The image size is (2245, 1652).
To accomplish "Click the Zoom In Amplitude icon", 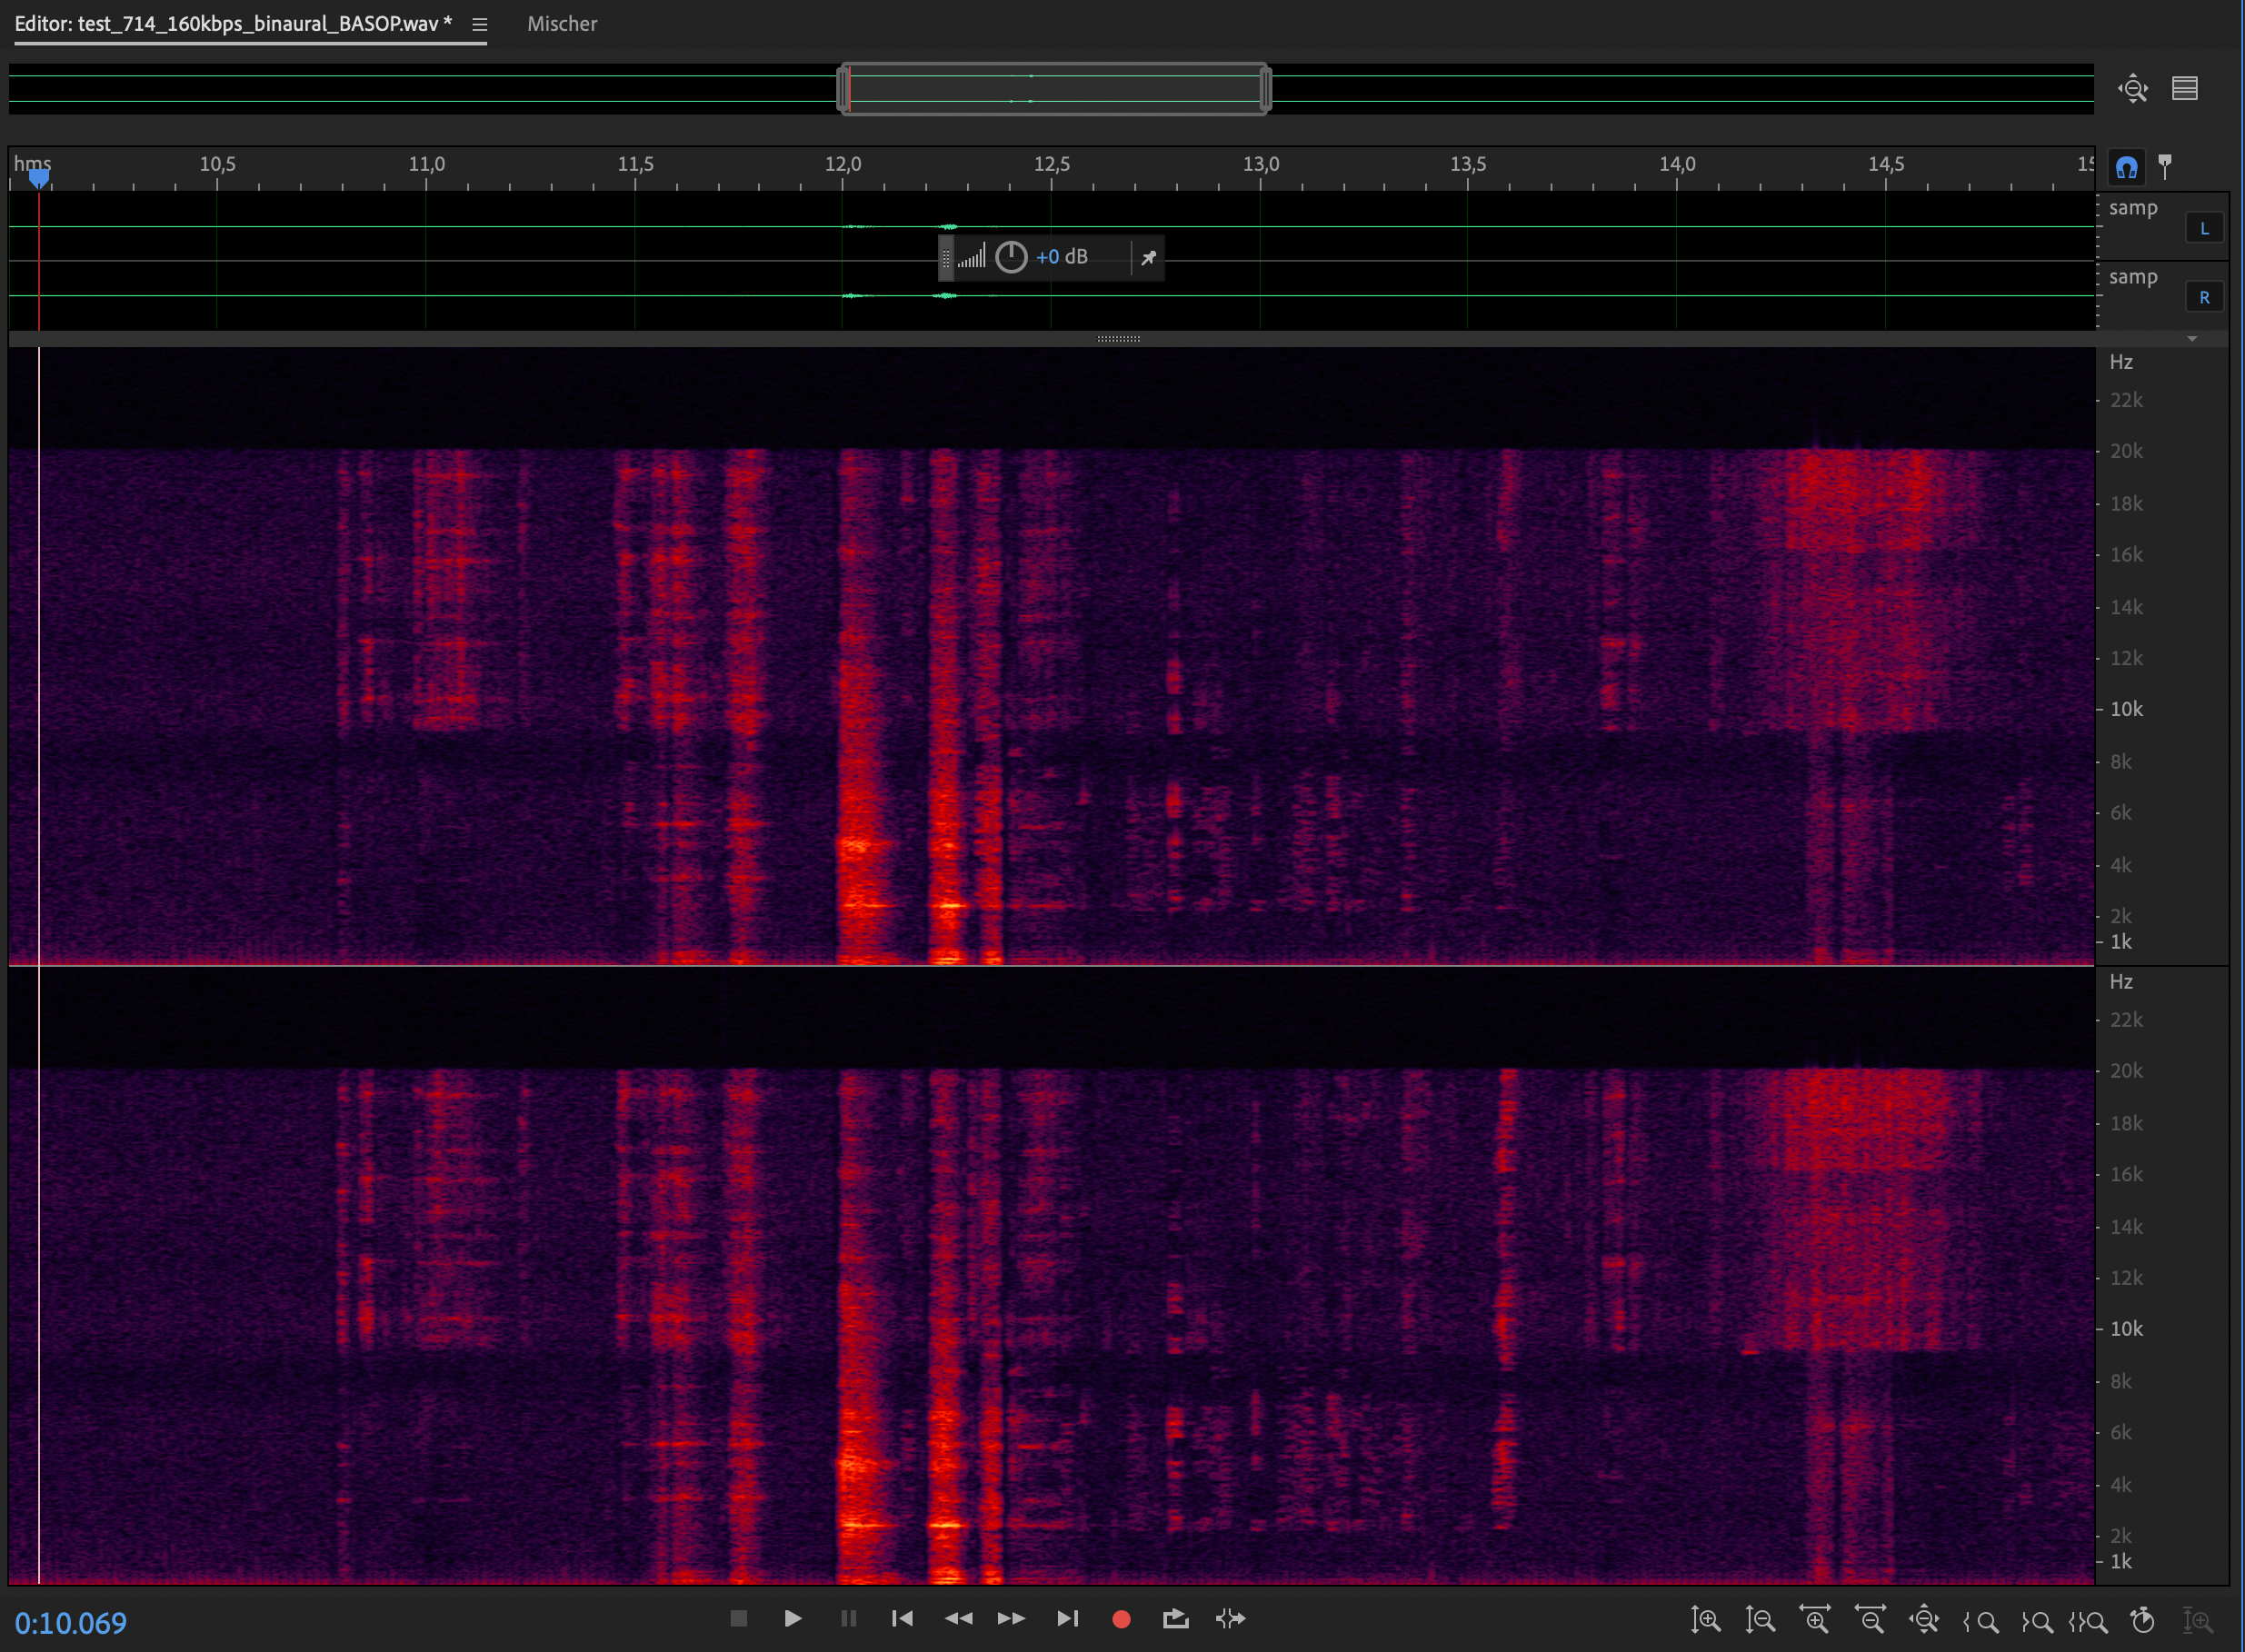I will (1705, 1619).
